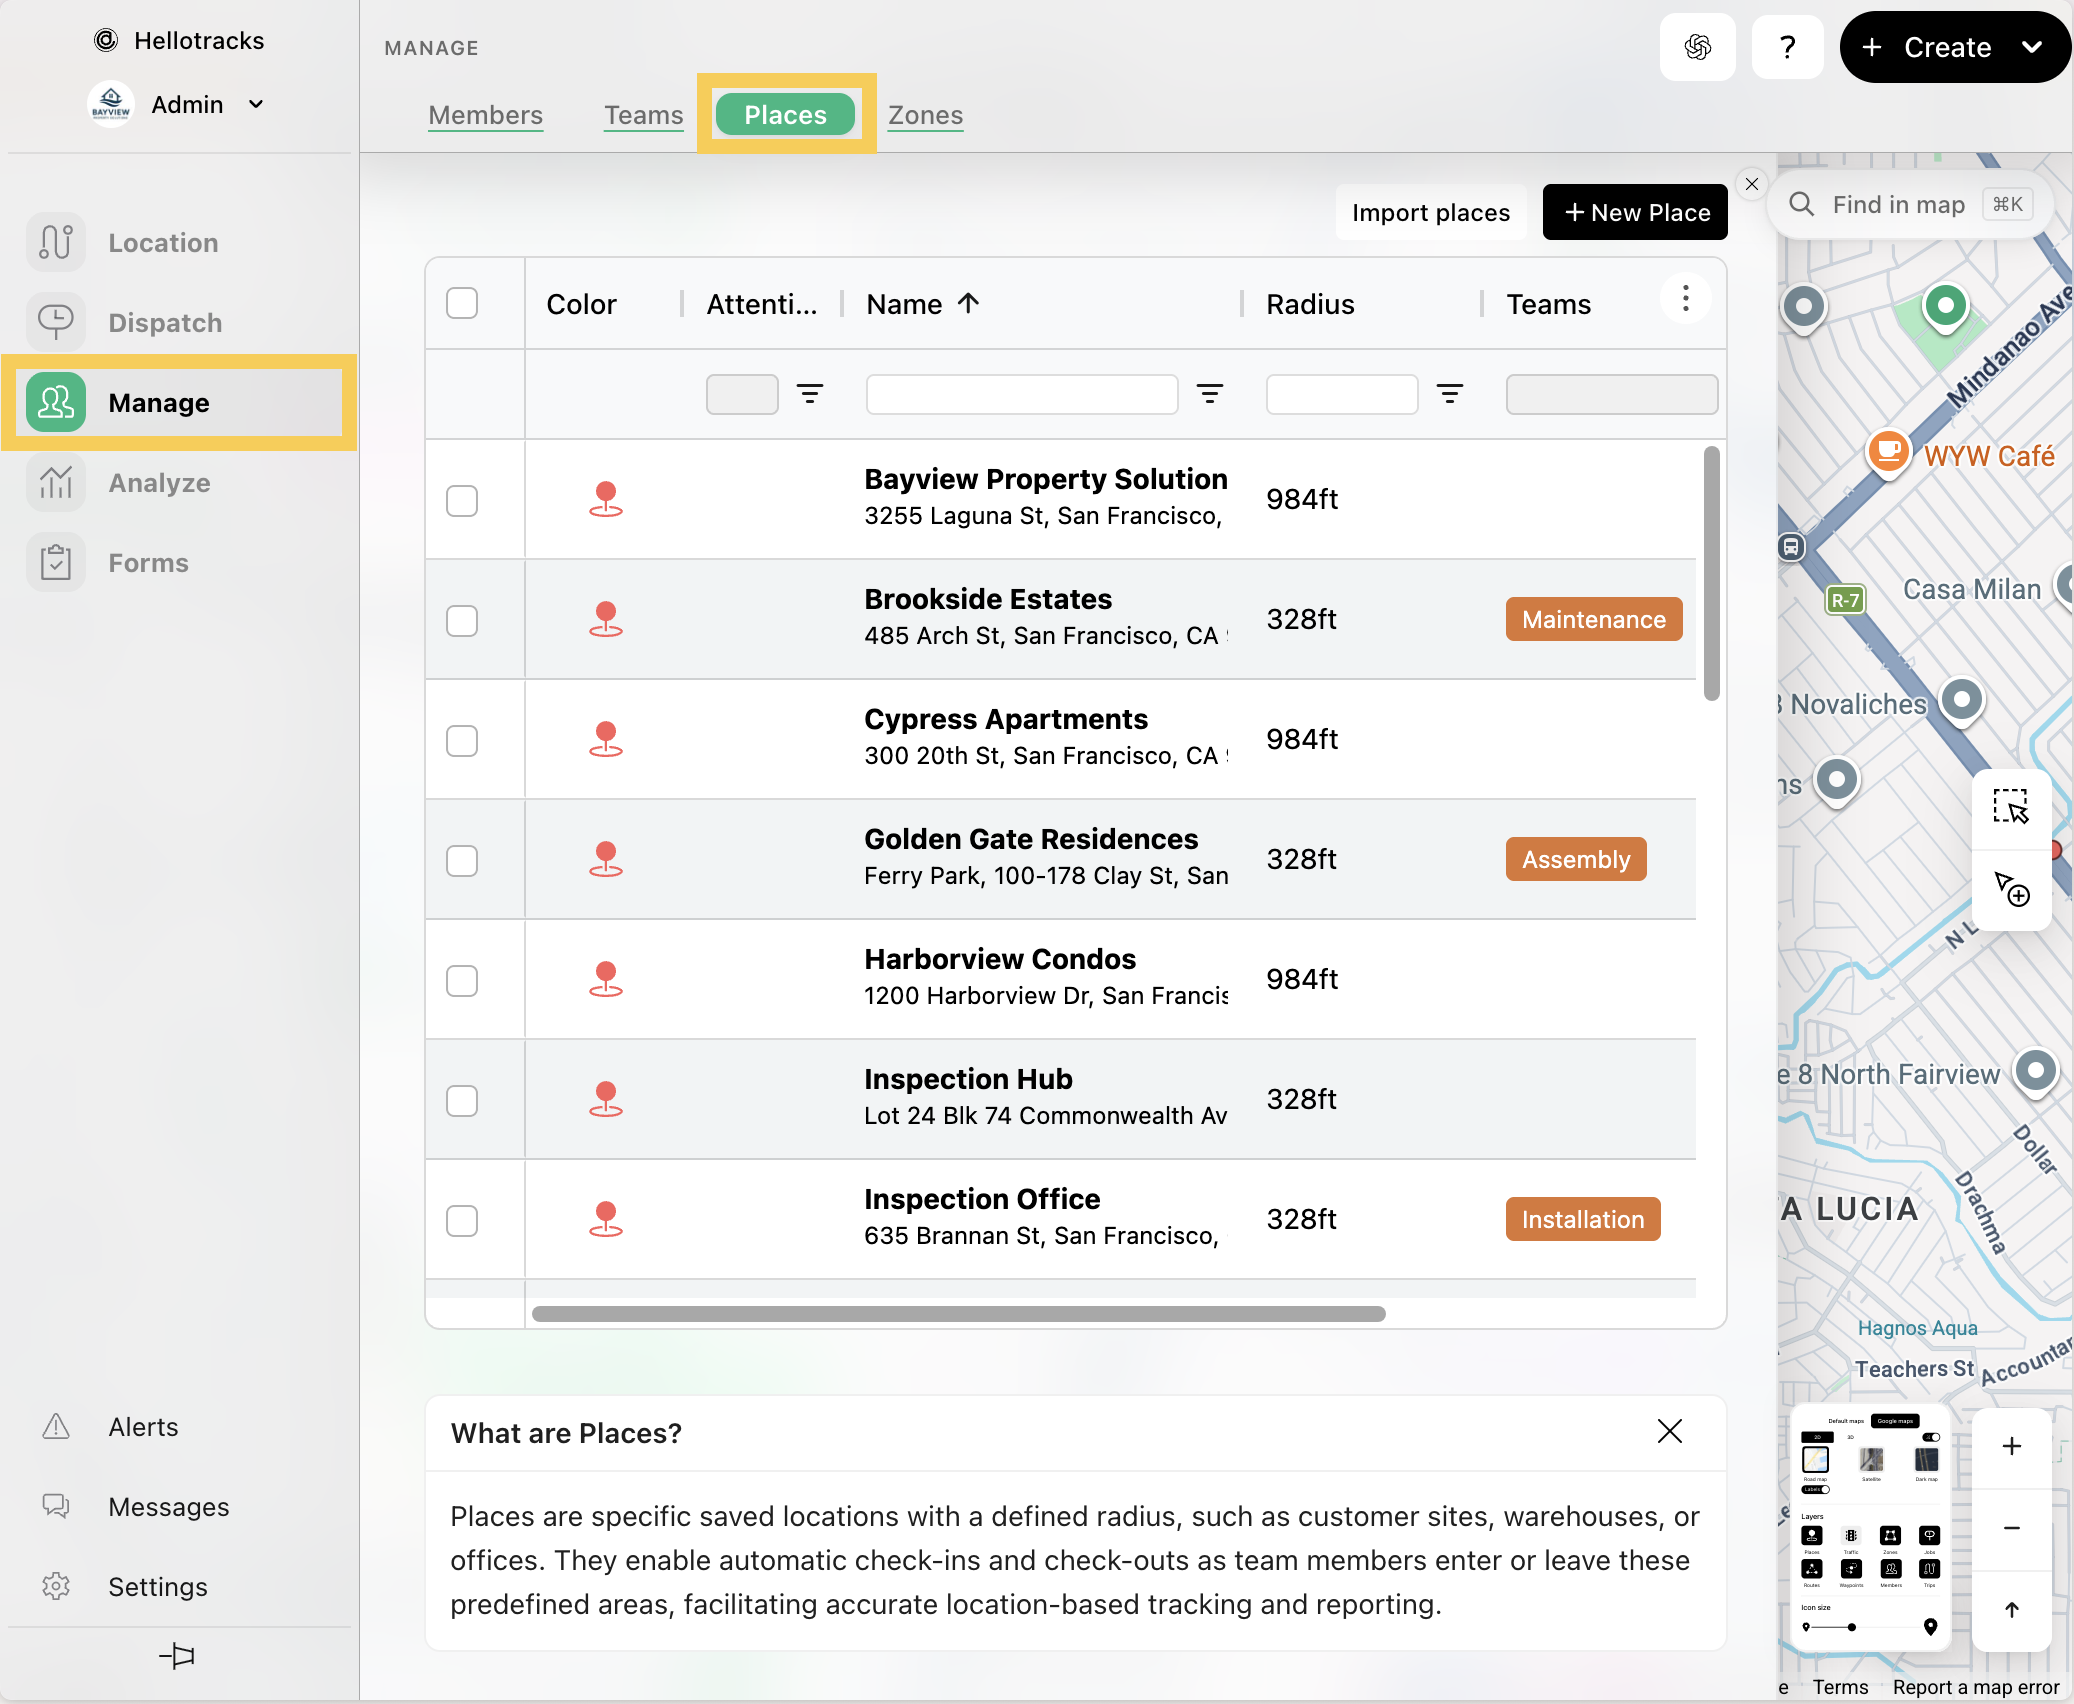Image resolution: width=2074 pixels, height=1704 pixels.
Task: Select the map area selection tool
Action: point(2010,807)
